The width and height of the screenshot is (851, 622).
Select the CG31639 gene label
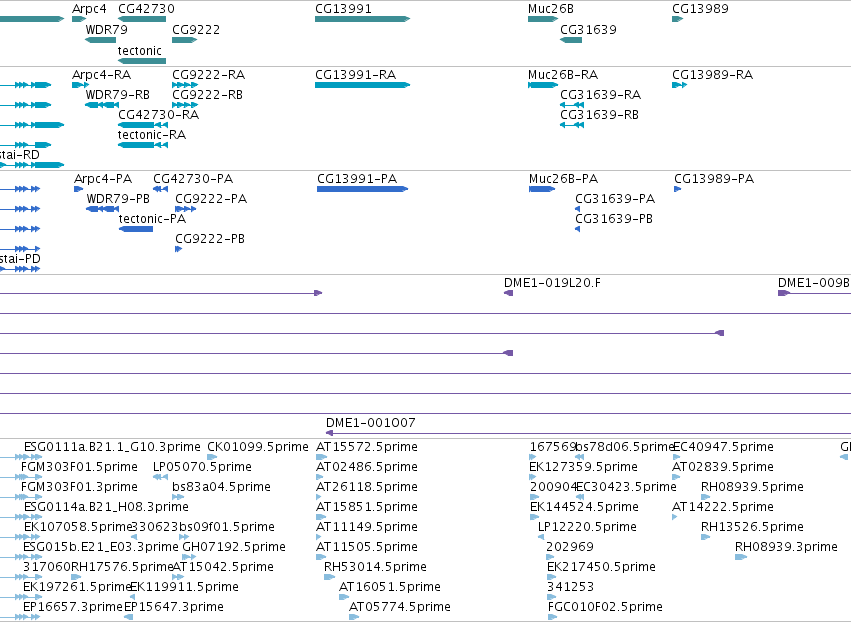point(588,29)
